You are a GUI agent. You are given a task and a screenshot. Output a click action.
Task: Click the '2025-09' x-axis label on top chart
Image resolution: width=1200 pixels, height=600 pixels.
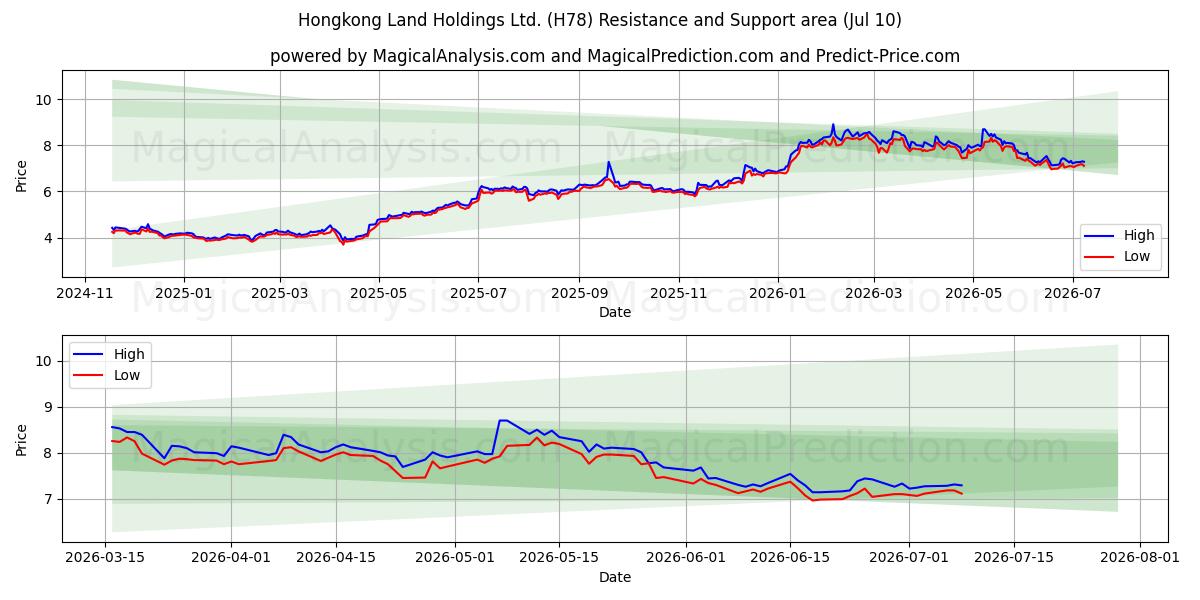click(578, 295)
